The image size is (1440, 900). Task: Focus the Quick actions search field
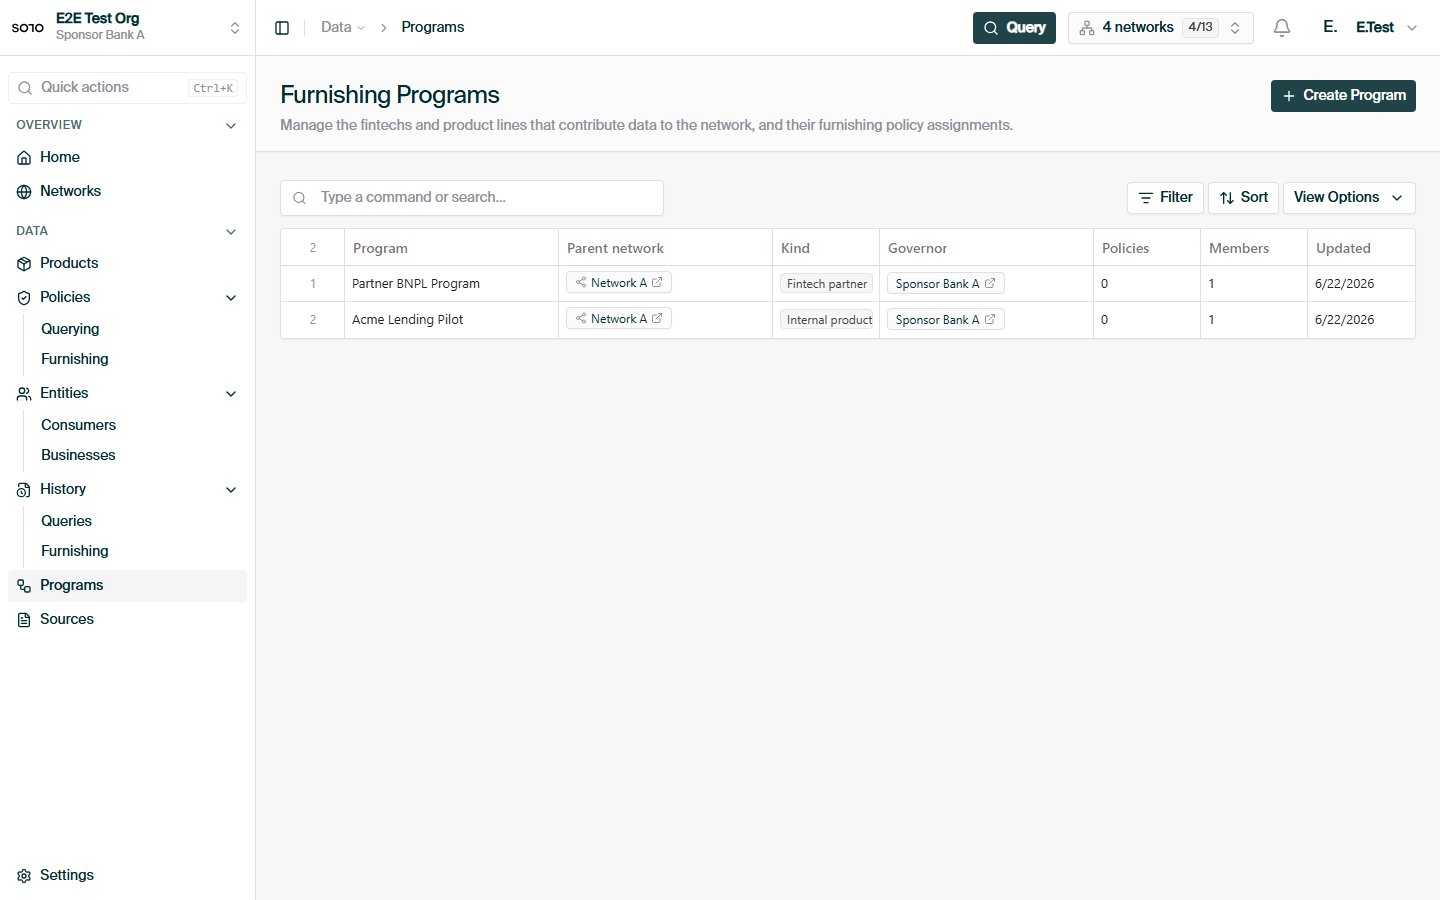tap(127, 88)
